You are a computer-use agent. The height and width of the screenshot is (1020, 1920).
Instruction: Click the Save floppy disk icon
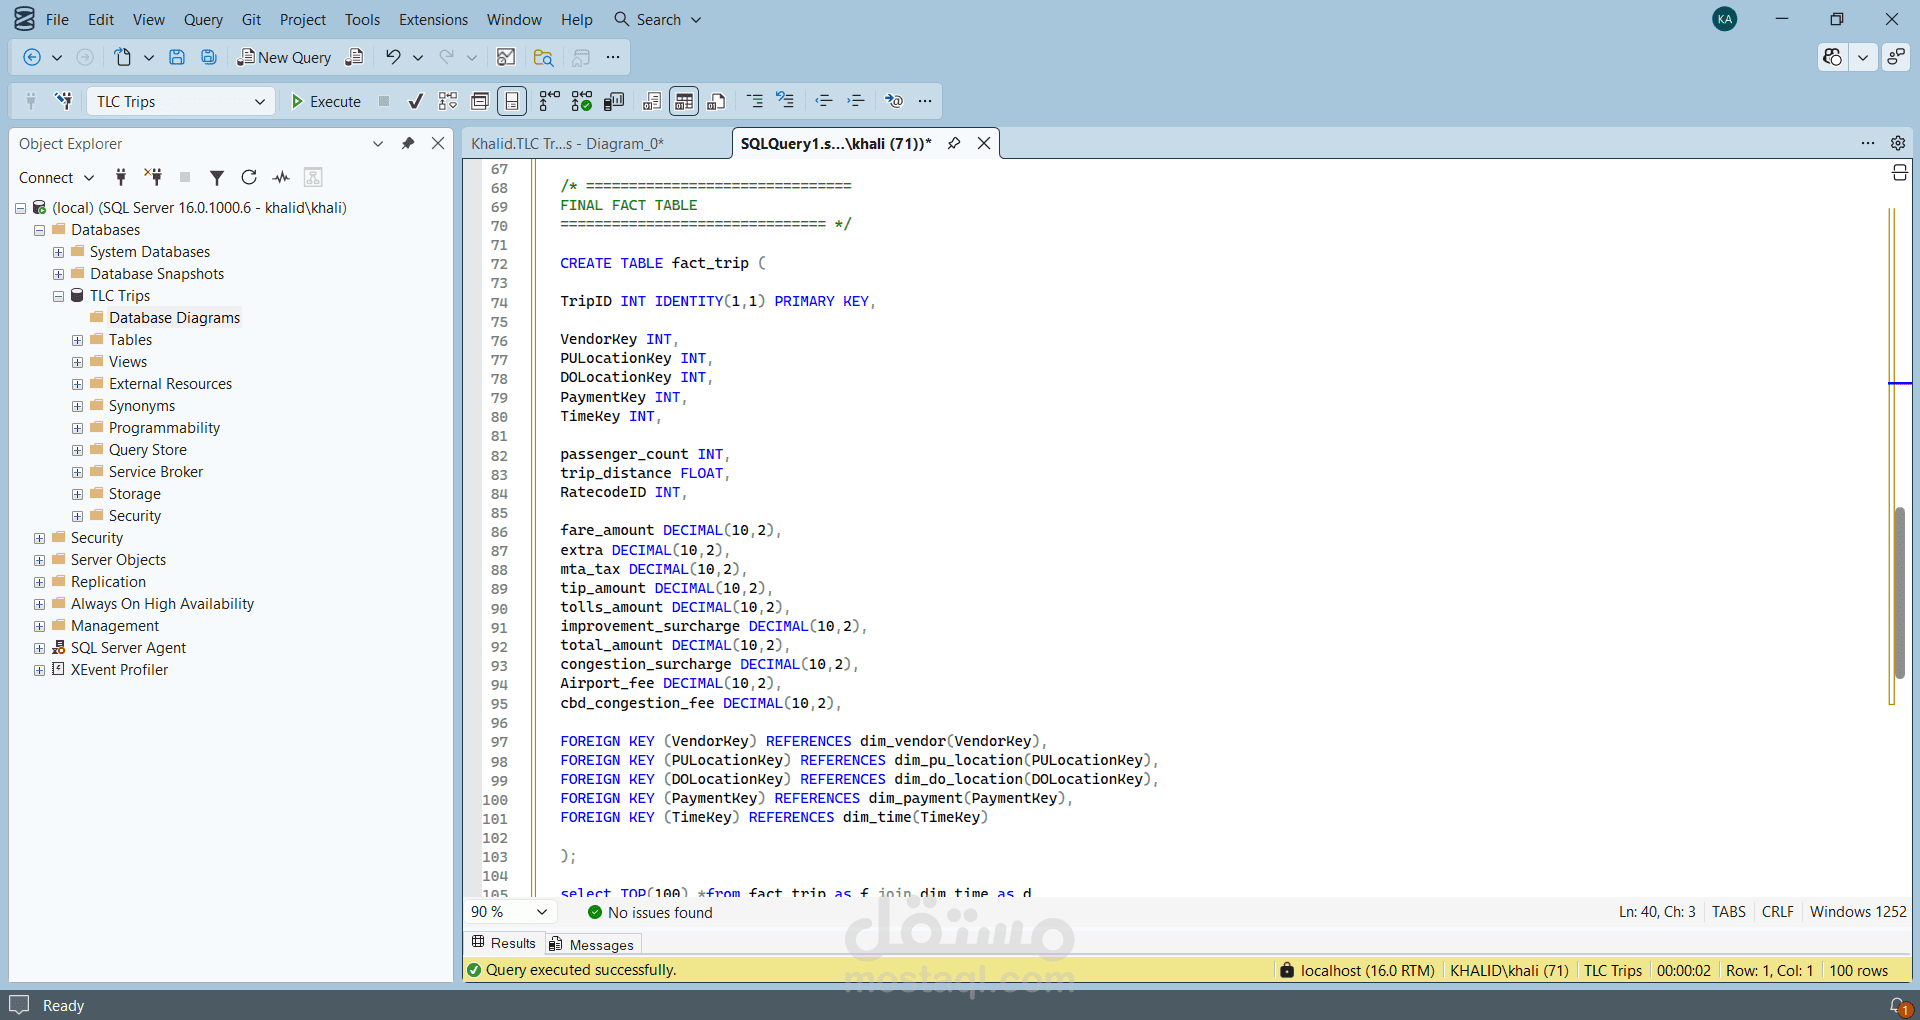[177, 57]
